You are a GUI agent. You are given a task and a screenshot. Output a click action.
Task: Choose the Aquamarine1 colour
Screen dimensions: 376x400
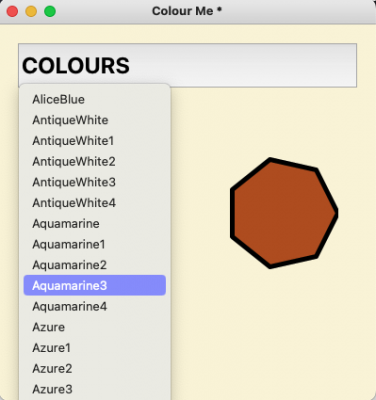(x=95, y=244)
